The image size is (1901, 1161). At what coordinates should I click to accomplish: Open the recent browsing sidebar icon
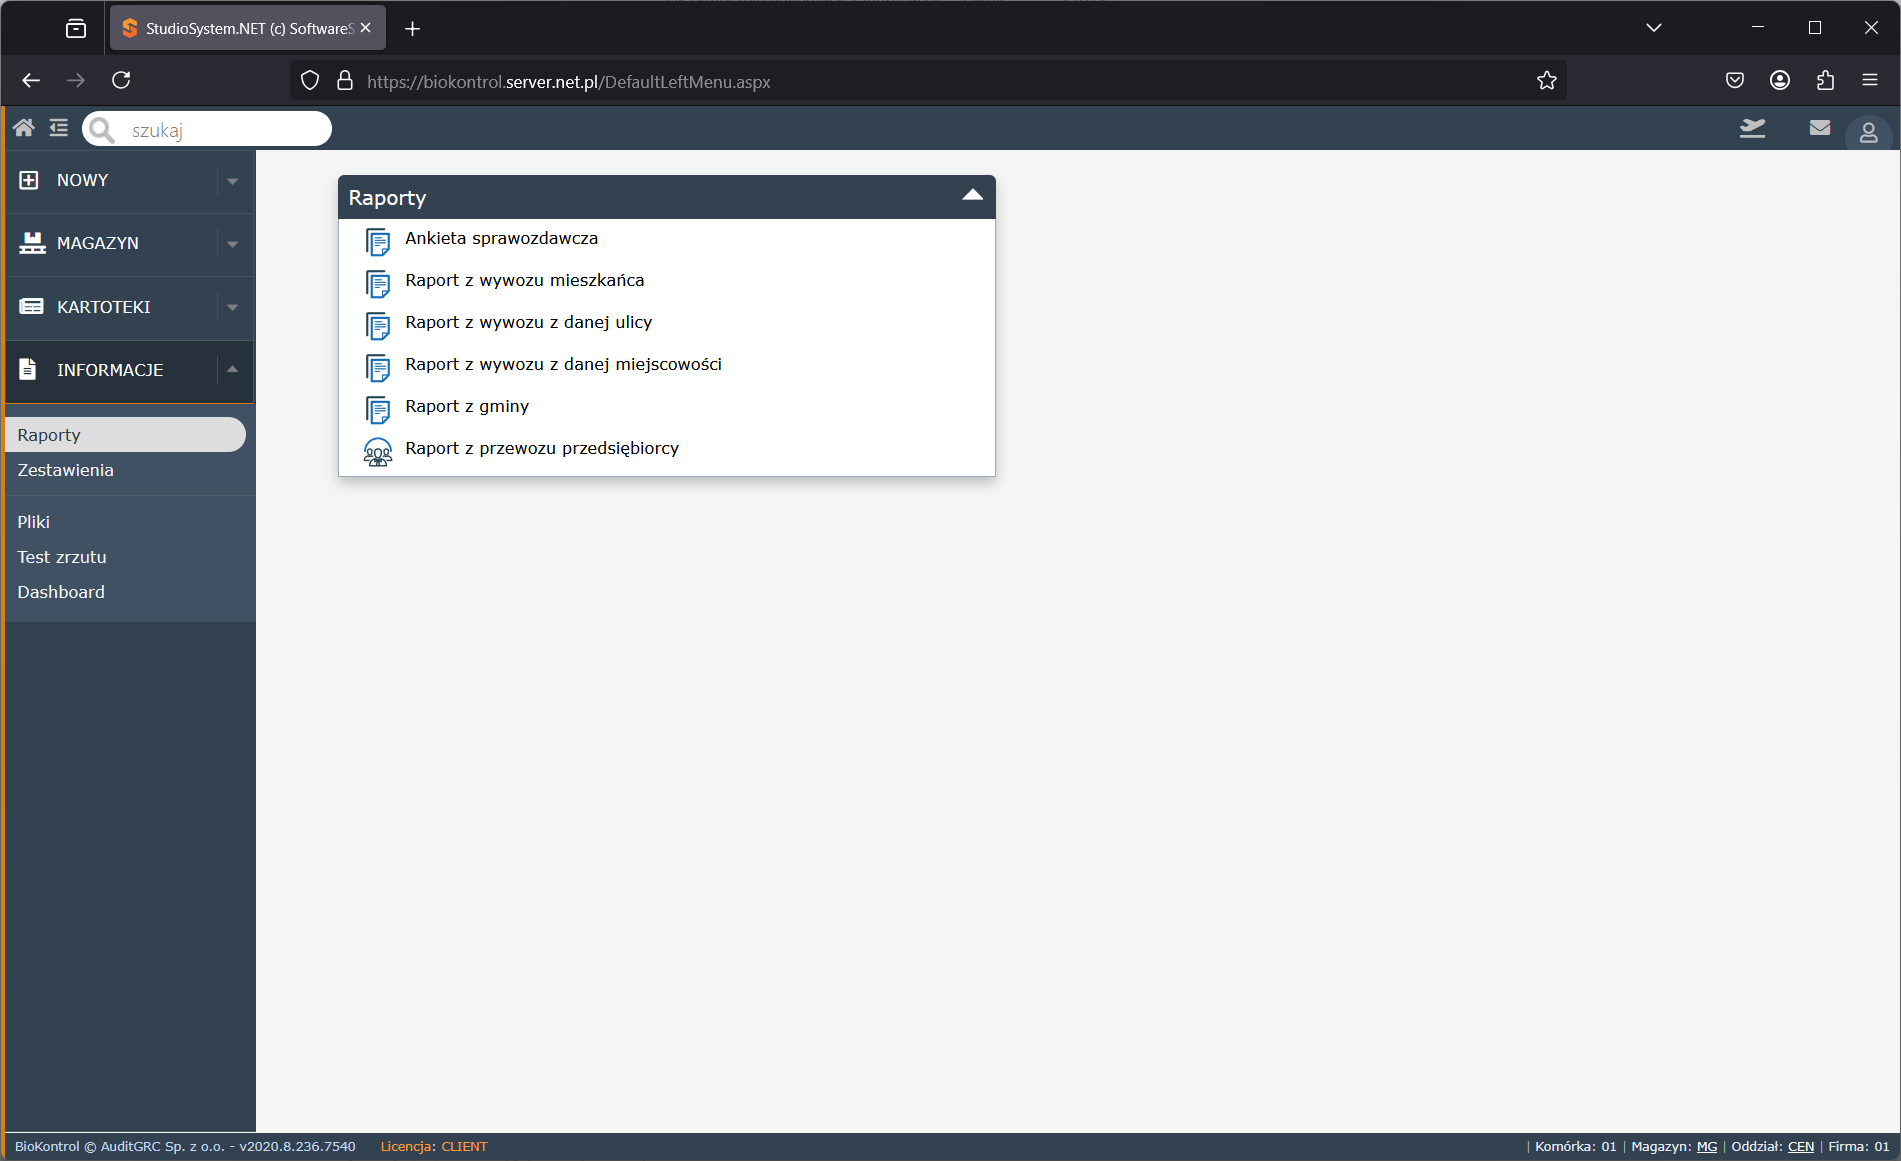76,28
